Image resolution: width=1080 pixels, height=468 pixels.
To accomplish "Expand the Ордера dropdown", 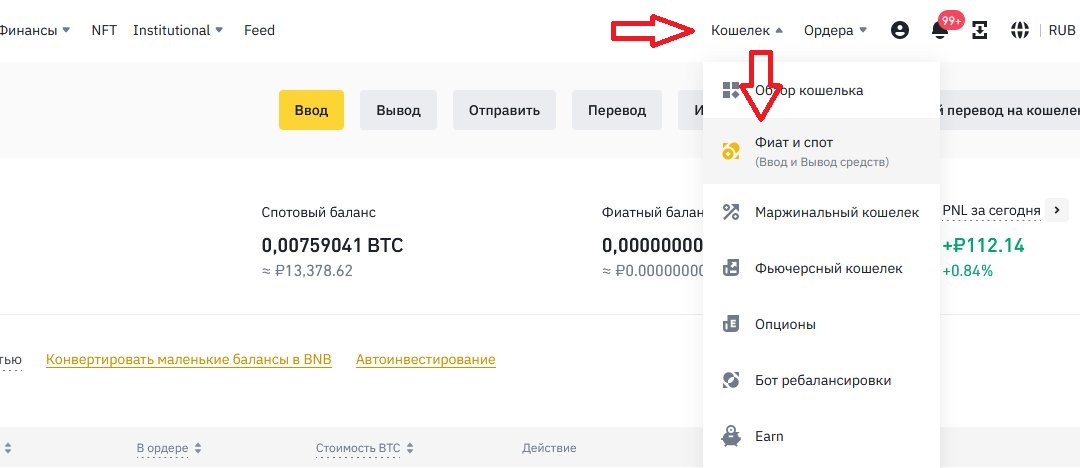I will pos(835,30).
